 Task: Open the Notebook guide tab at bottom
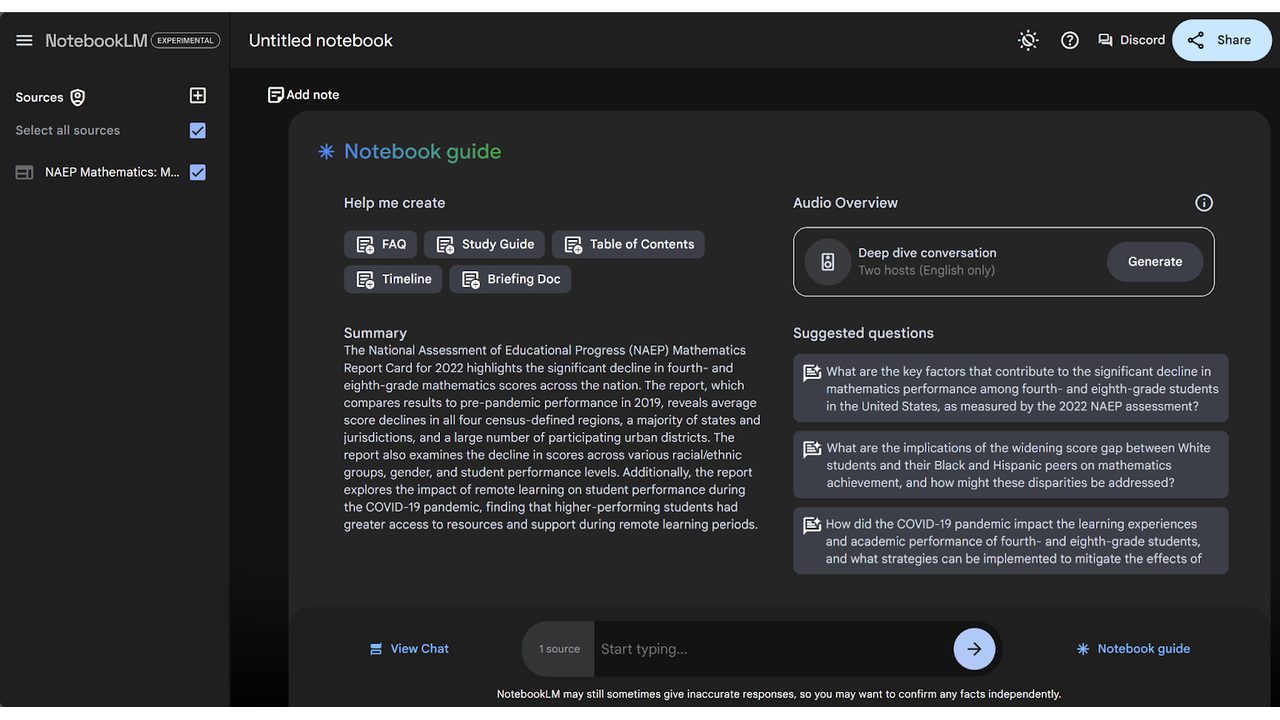coord(1133,649)
